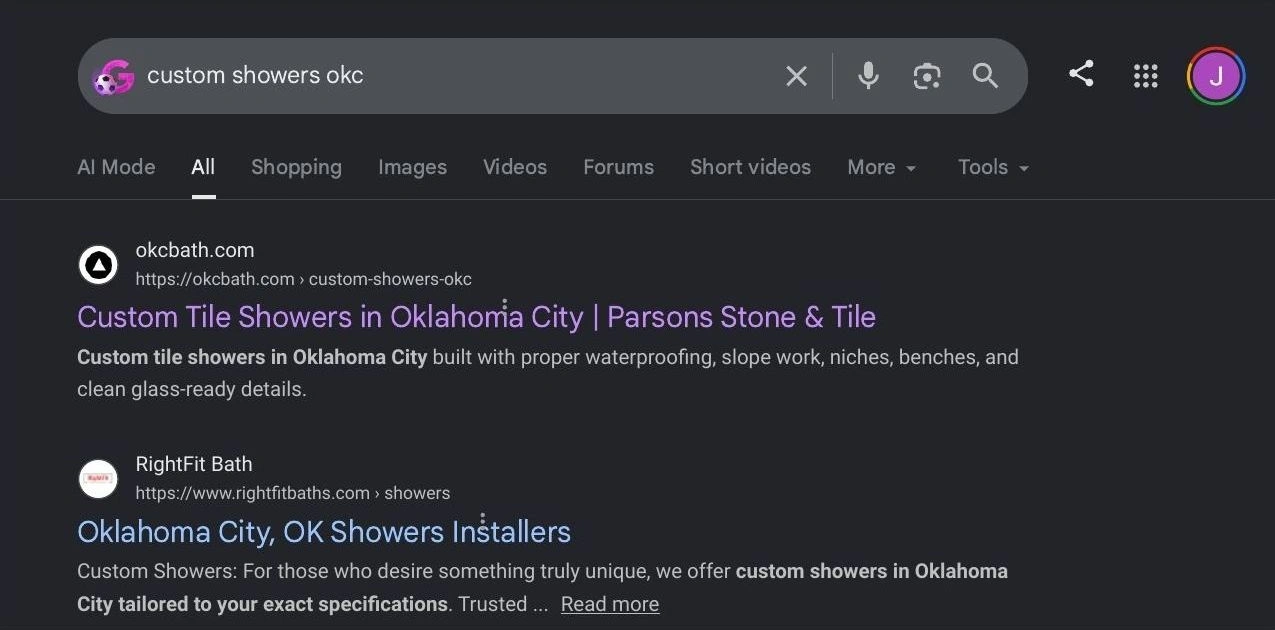Click the Read more link
Viewport: 1275px width, 630px height.
(x=610, y=604)
